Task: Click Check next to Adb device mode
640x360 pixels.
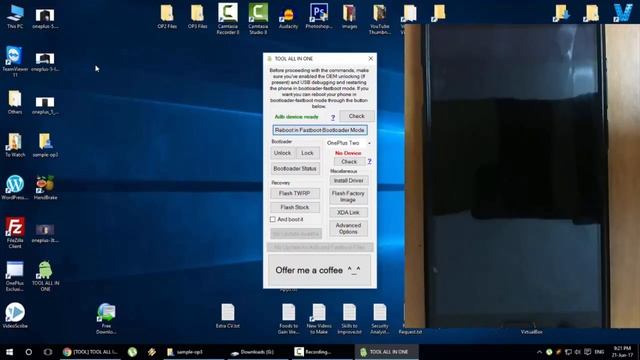Action: click(356, 116)
